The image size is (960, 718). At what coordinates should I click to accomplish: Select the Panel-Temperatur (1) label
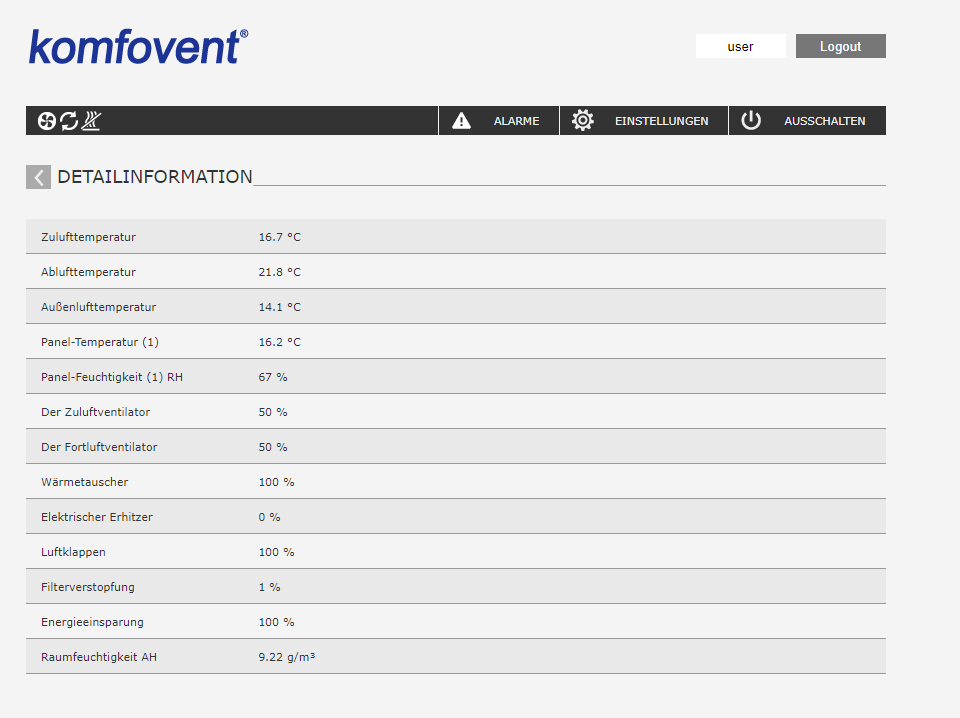tap(100, 342)
